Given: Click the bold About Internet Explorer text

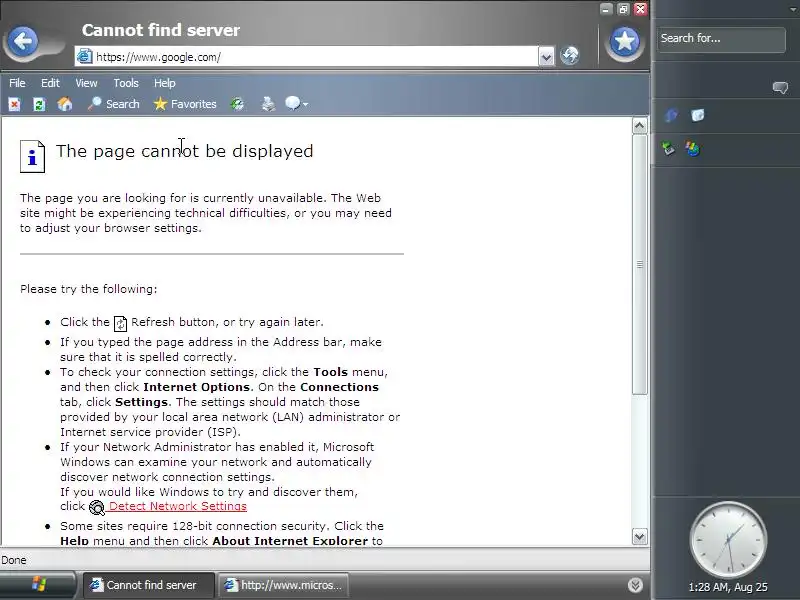Looking at the screenshot, I should tap(290, 541).
